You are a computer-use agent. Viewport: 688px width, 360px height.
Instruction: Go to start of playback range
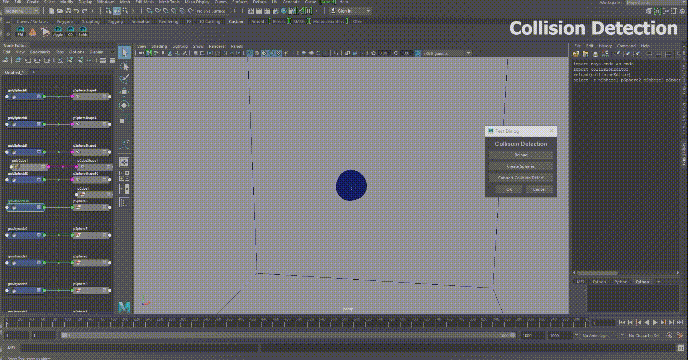point(622,323)
